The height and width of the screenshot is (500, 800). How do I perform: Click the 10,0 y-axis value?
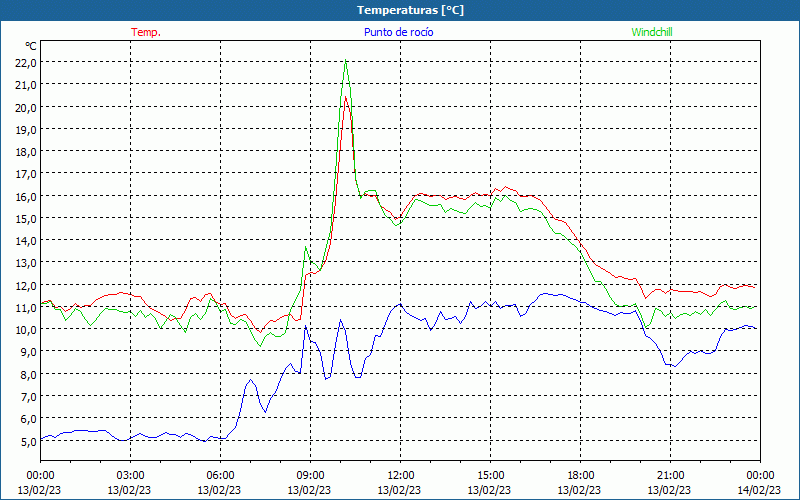point(27,329)
